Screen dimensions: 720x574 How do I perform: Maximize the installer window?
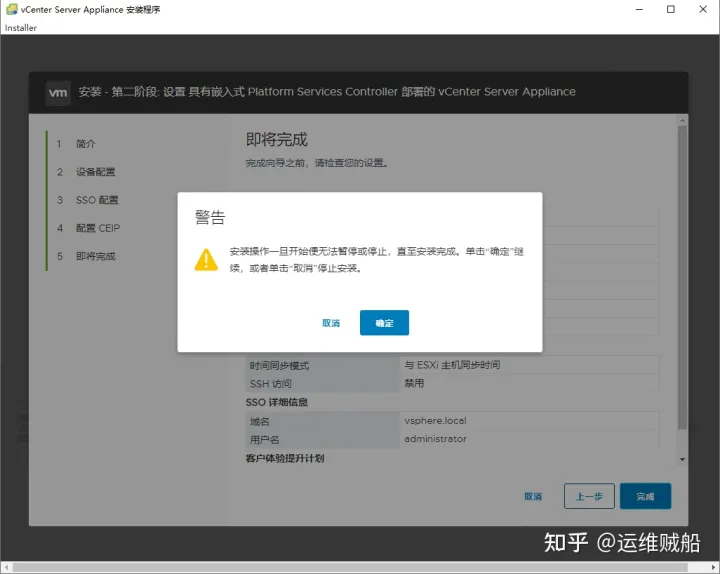coord(670,9)
